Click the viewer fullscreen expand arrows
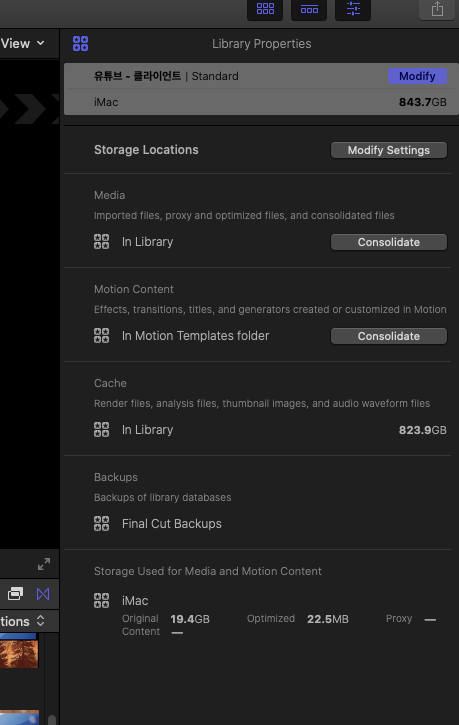 tap(44, 564)
